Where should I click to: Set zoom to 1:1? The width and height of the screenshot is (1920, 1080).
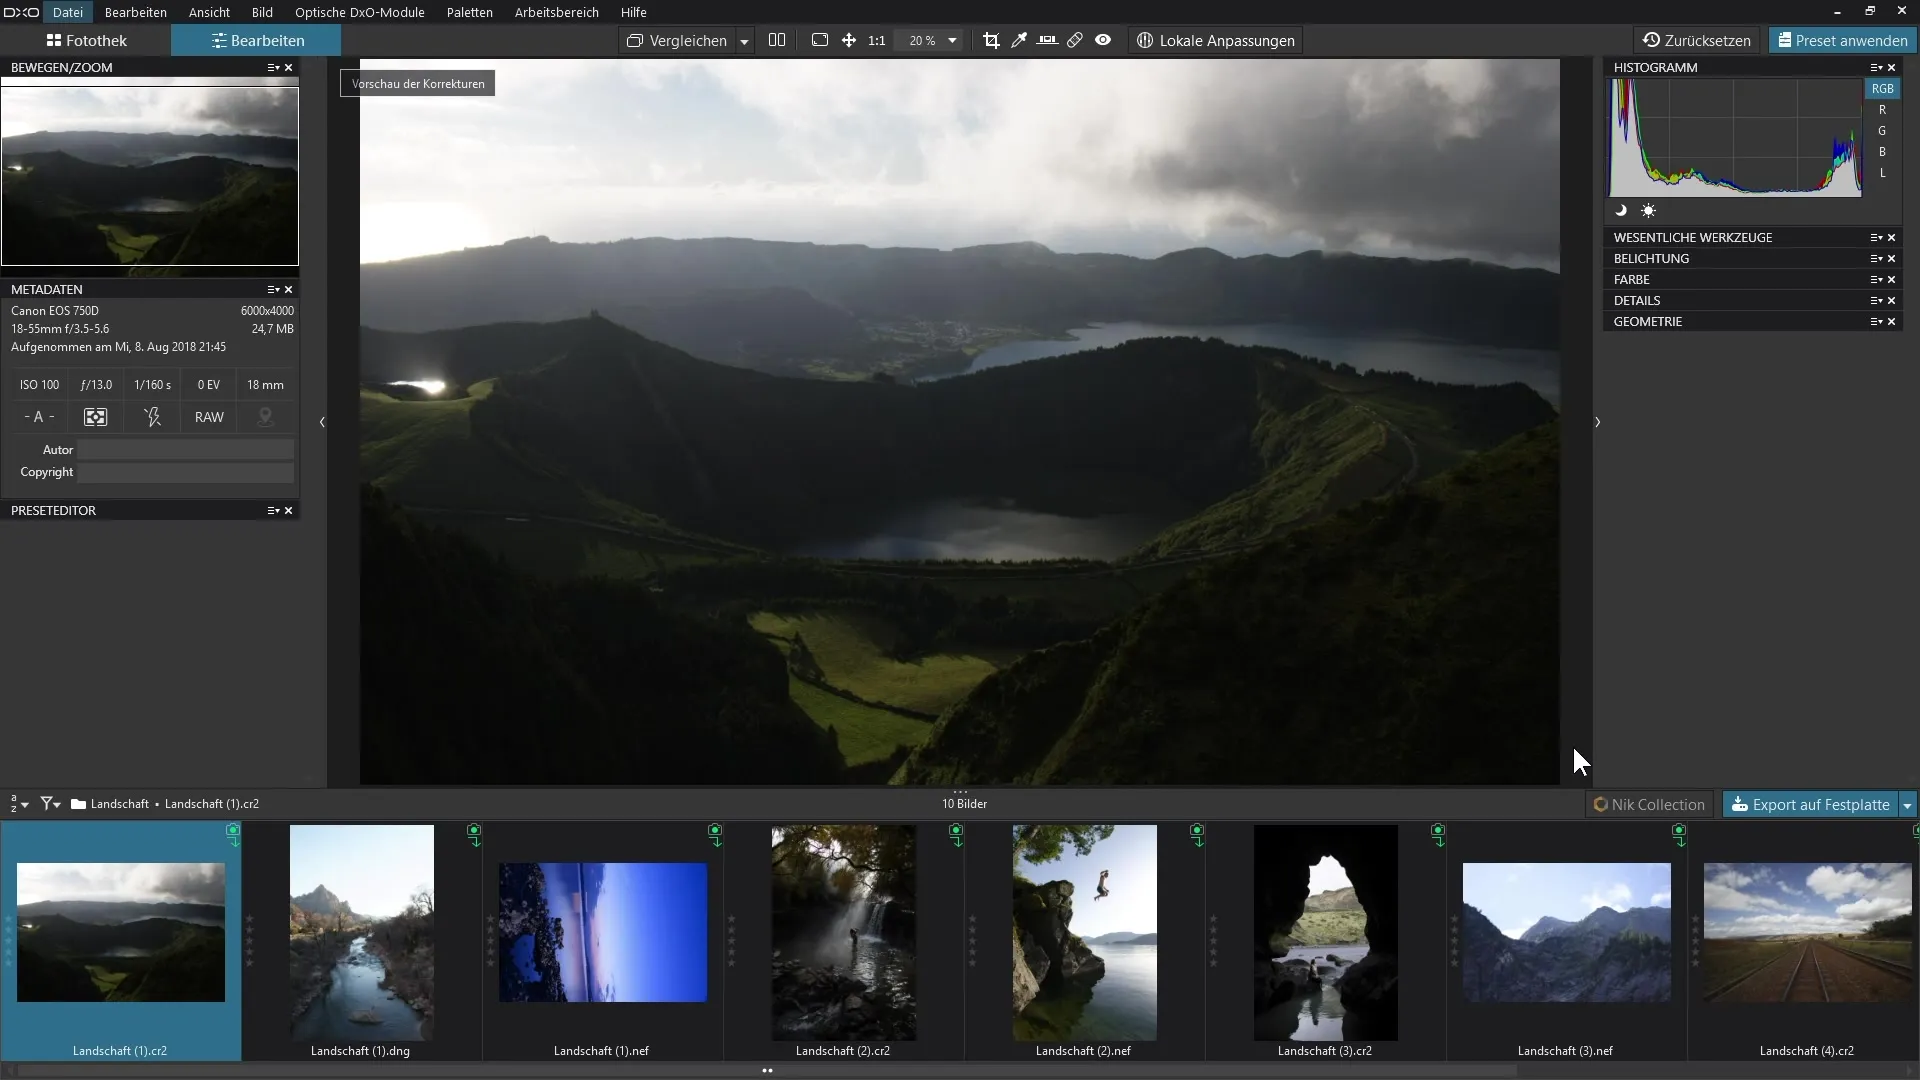[x=877, y=41]
